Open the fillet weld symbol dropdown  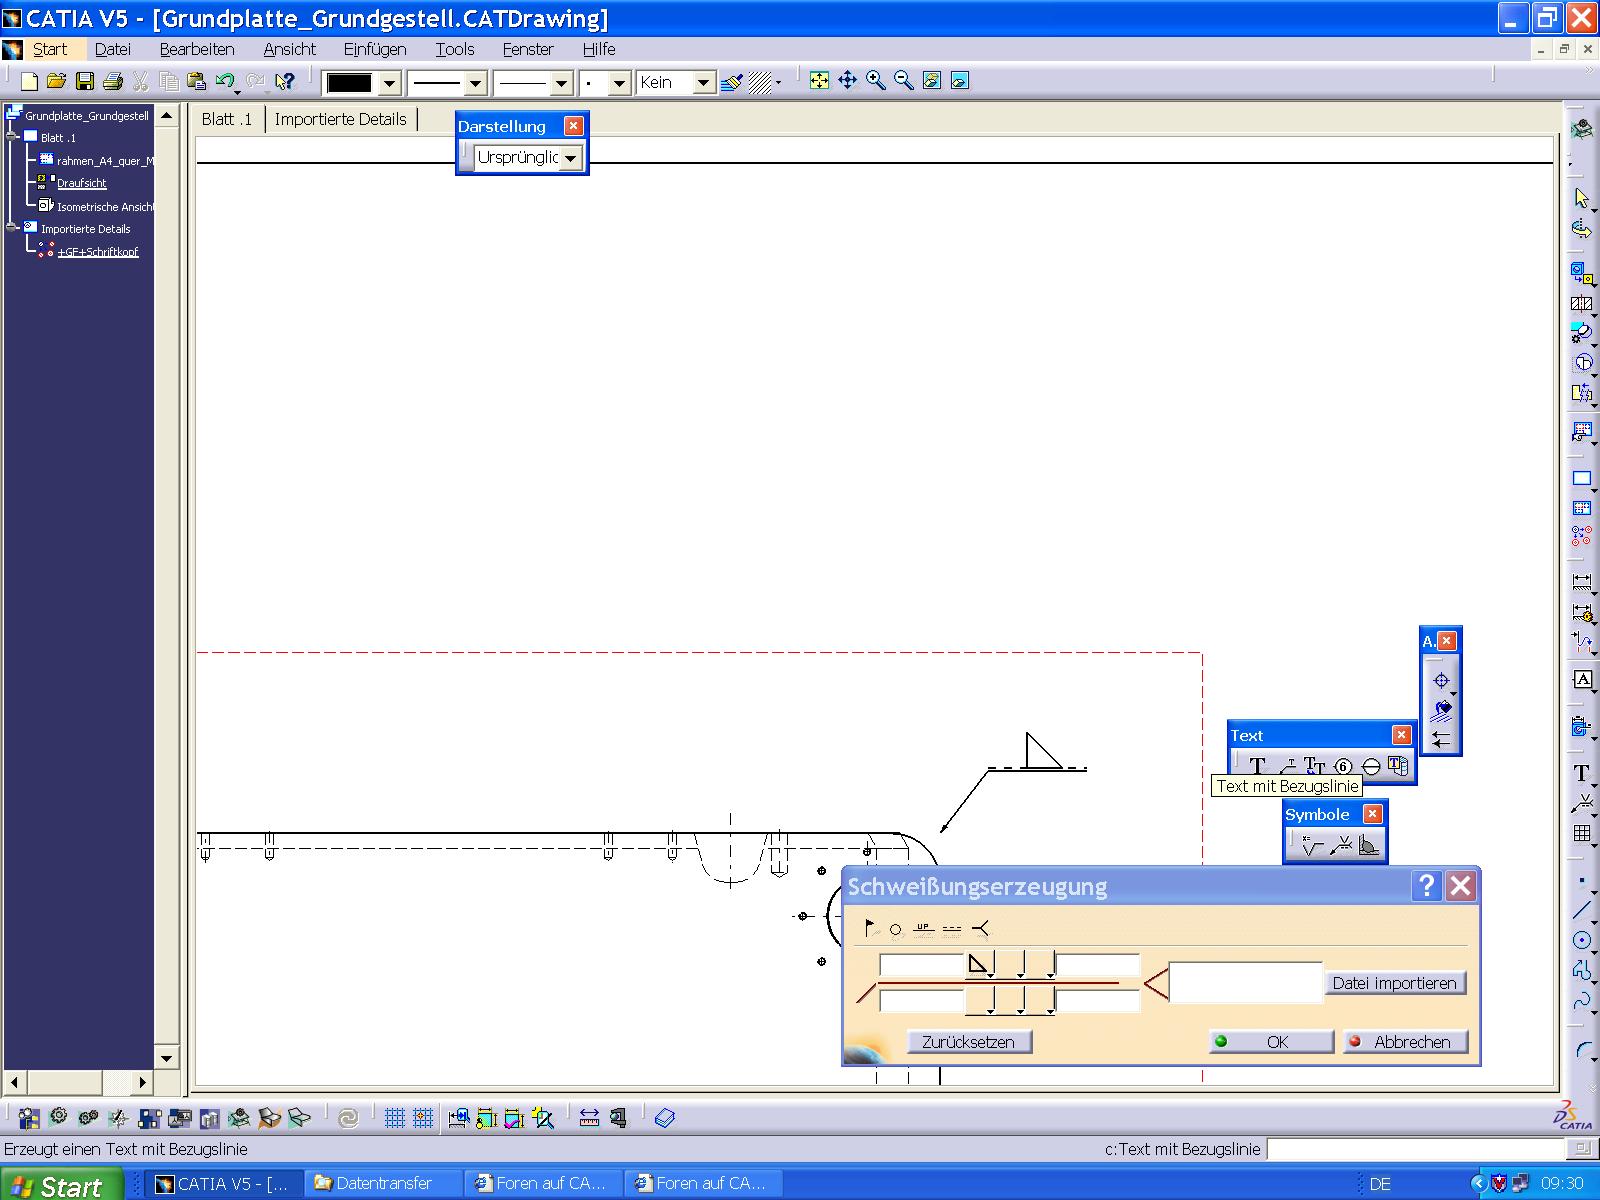[x=980, y=965]
